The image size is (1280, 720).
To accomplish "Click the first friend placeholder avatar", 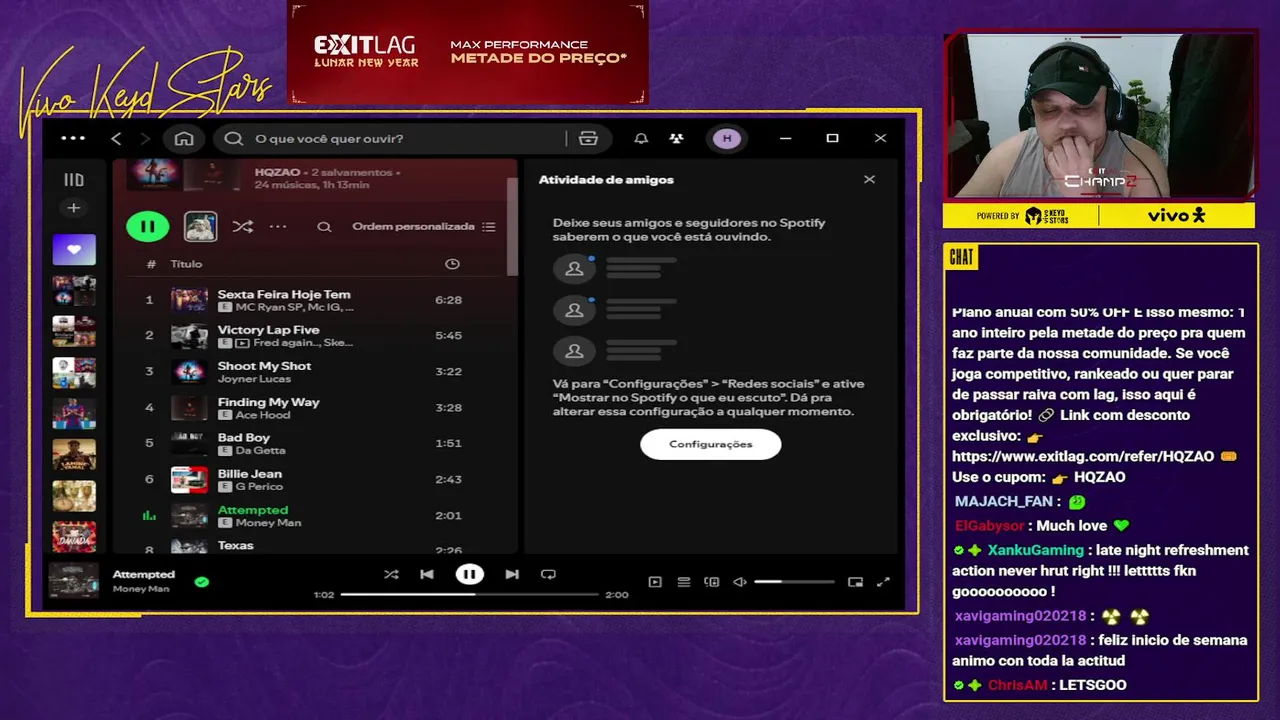I will coord(574,268).
